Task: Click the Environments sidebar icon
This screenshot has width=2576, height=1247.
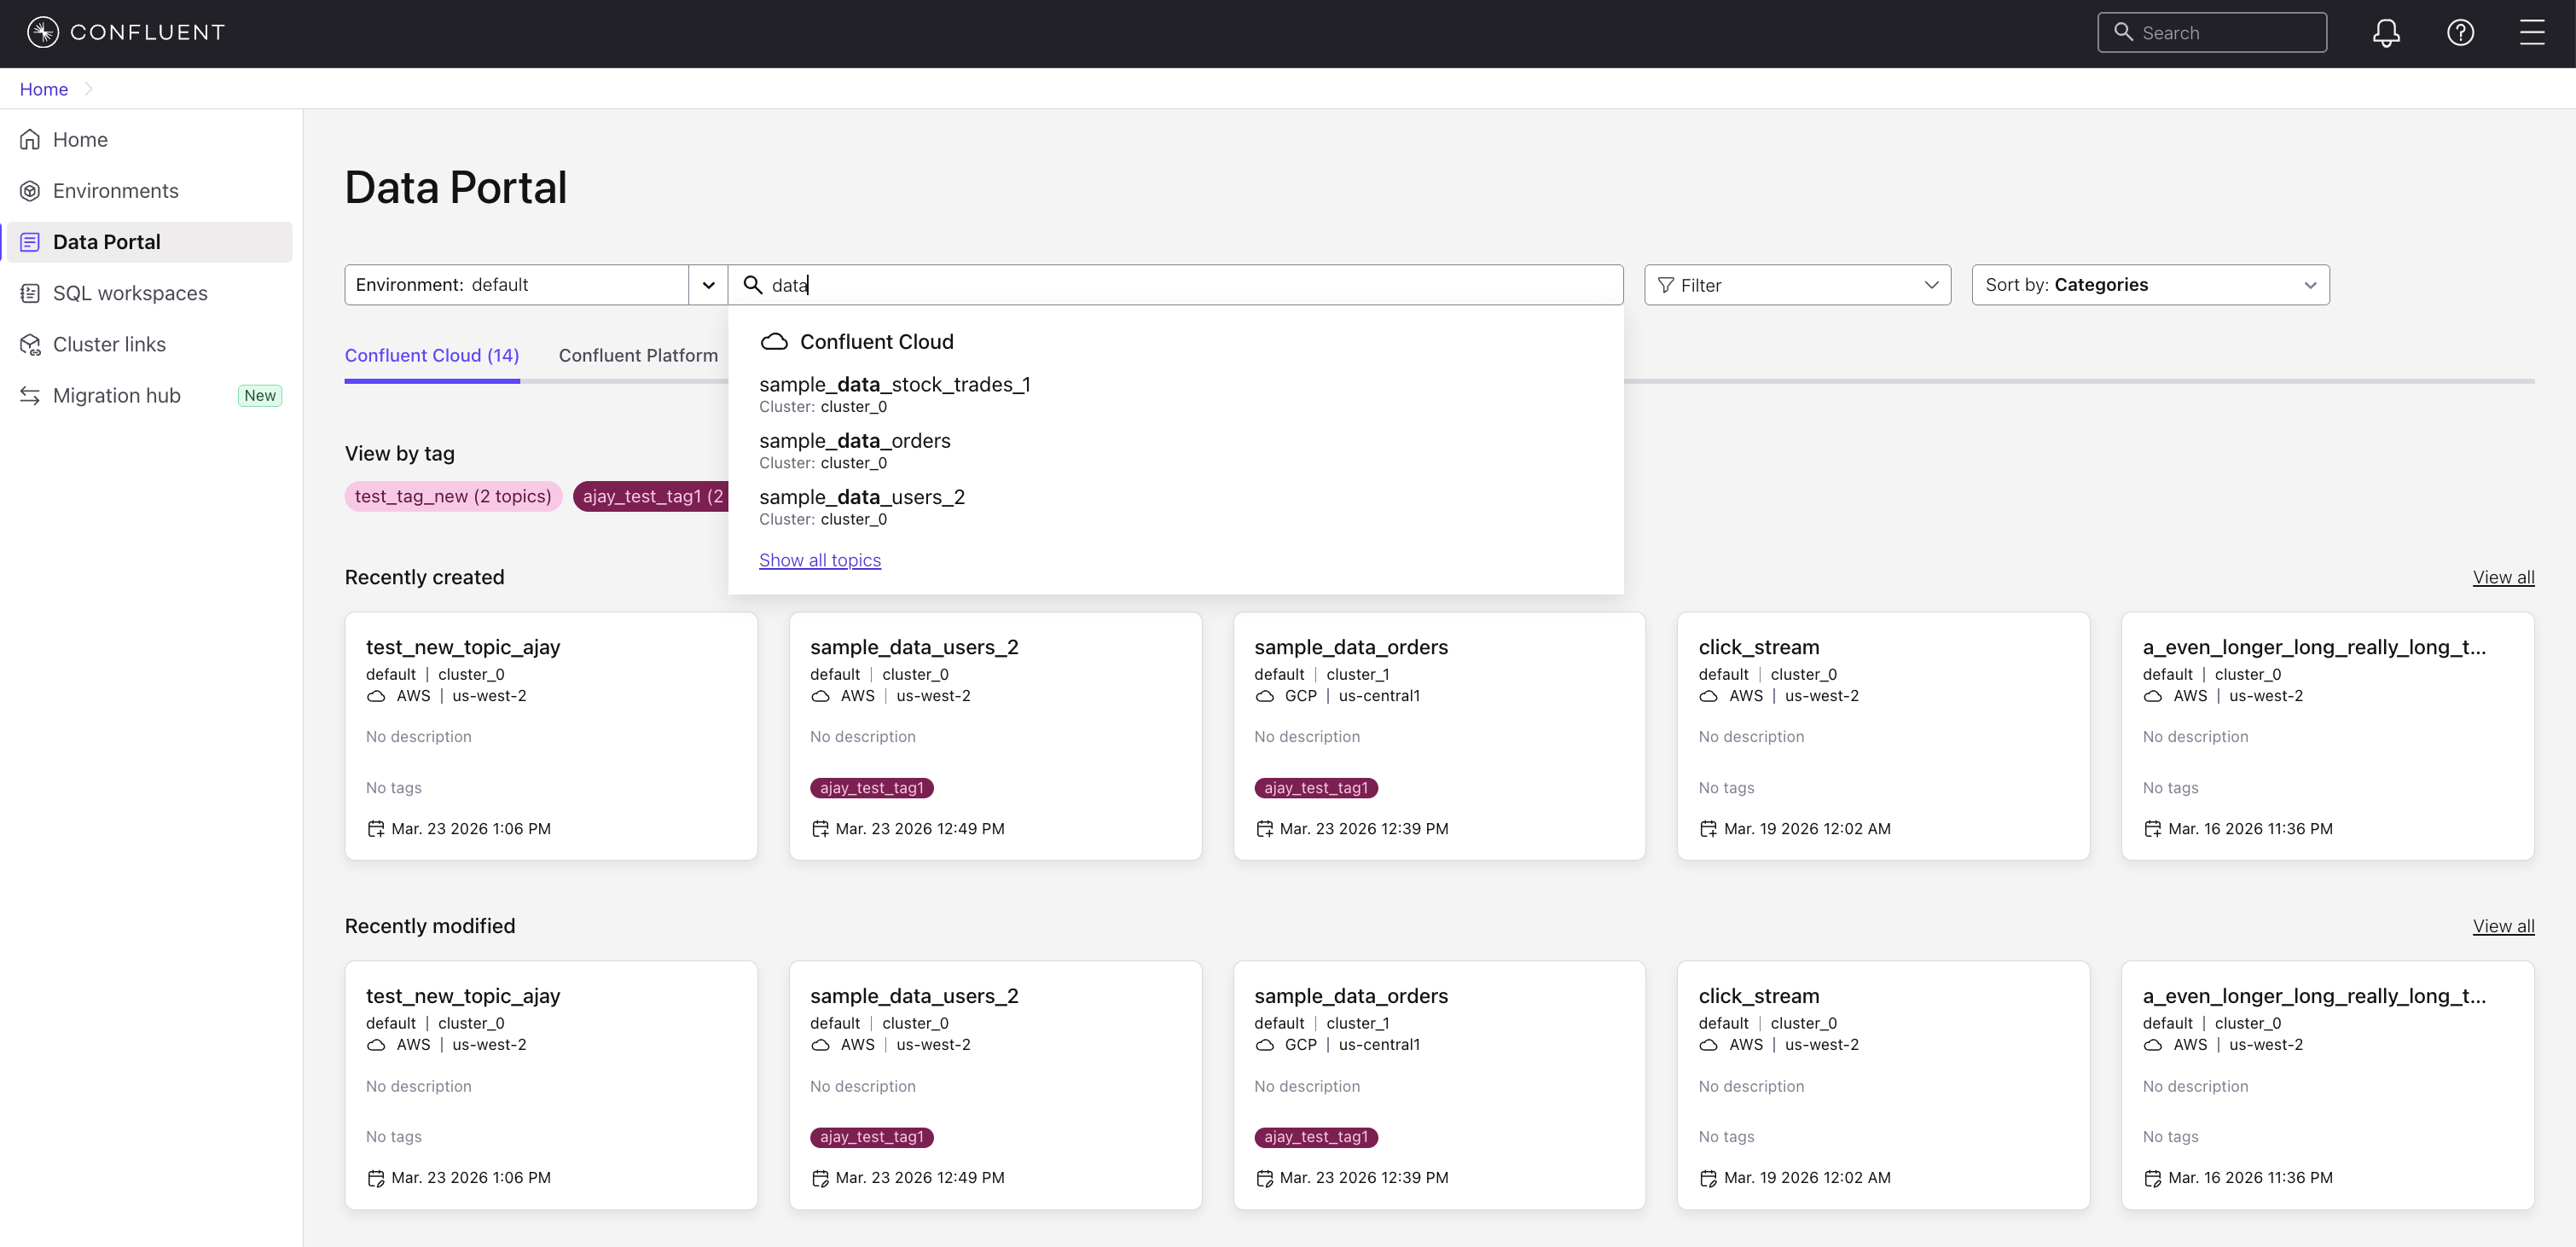Action: coord(30,191)
